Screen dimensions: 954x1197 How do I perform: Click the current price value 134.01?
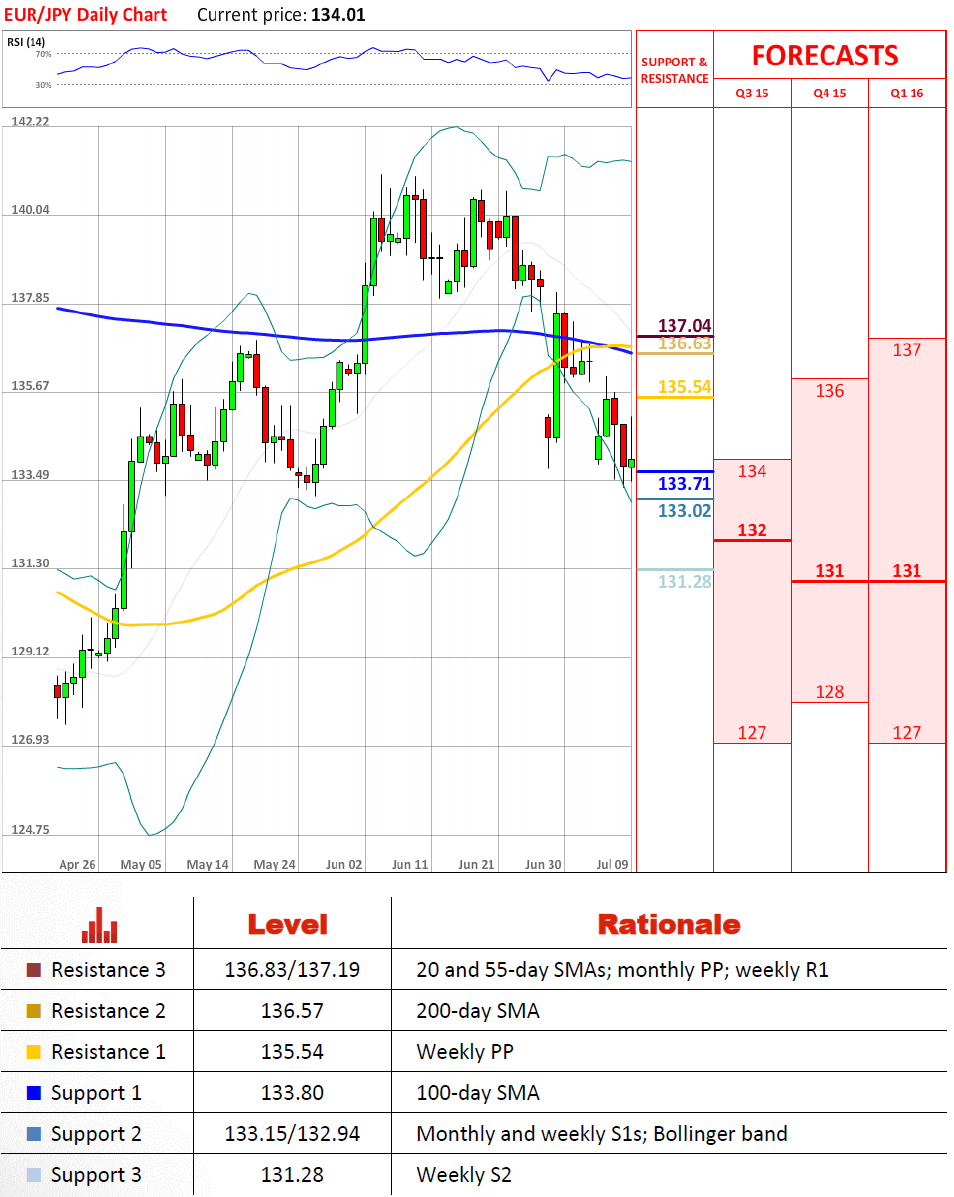pos(338,15)
